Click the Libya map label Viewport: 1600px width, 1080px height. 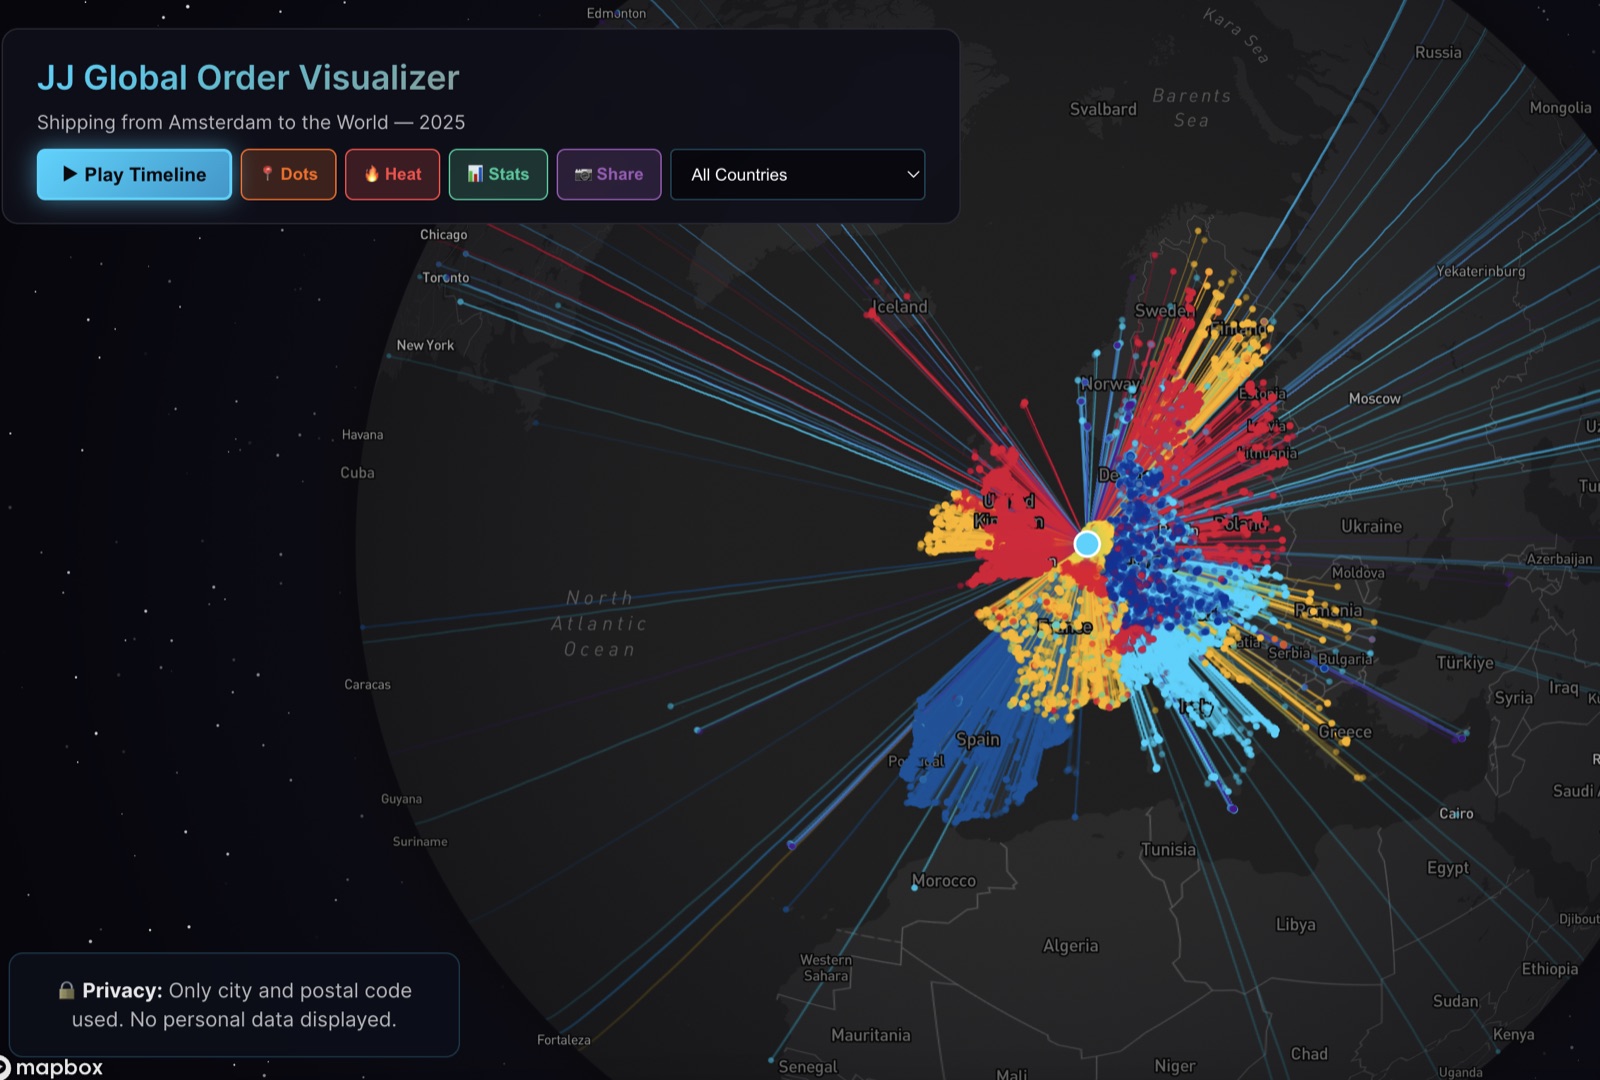[x=1296, y=925]
